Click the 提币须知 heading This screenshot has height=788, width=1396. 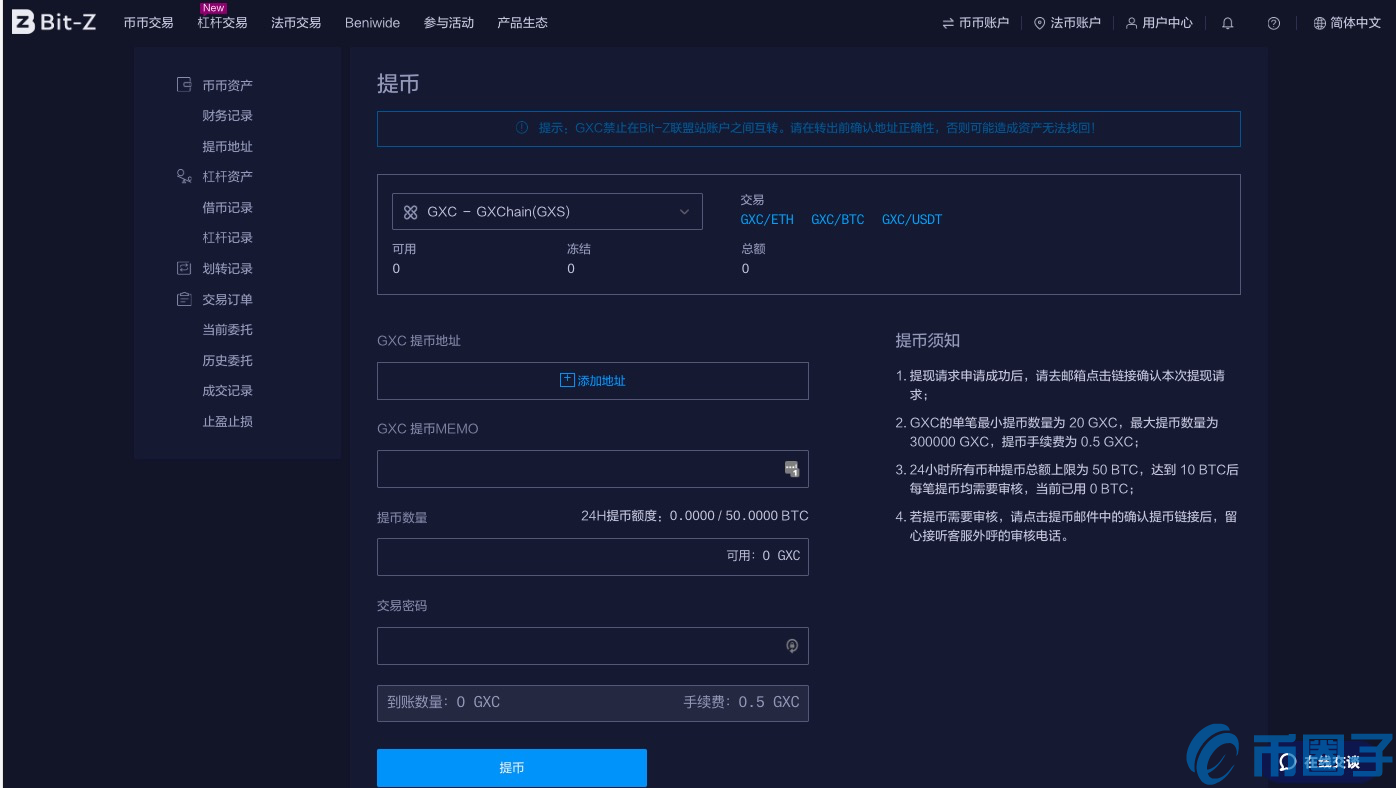click(927, 341)
